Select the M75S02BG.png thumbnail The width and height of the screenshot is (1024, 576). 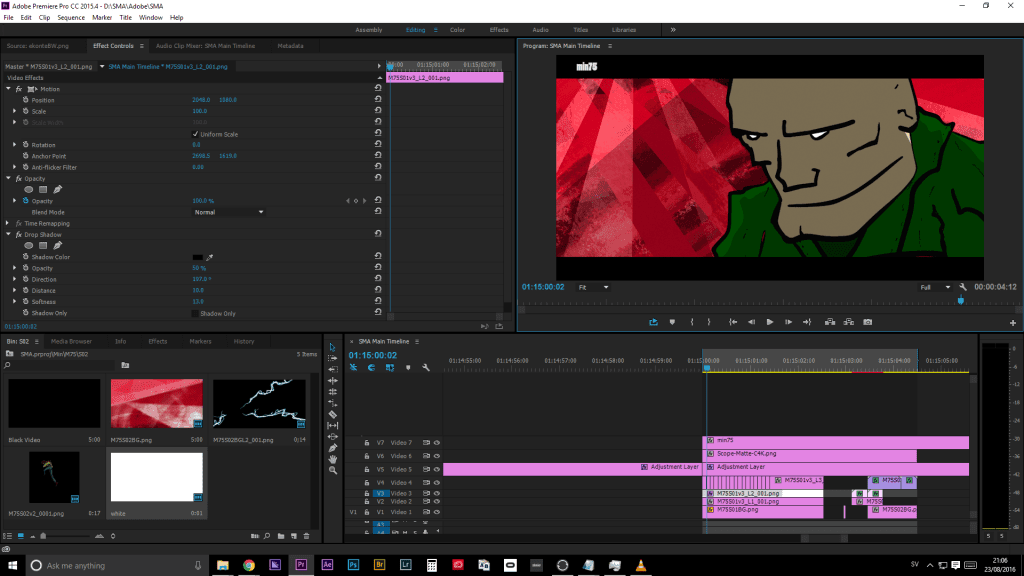click(x=157, y=404)
